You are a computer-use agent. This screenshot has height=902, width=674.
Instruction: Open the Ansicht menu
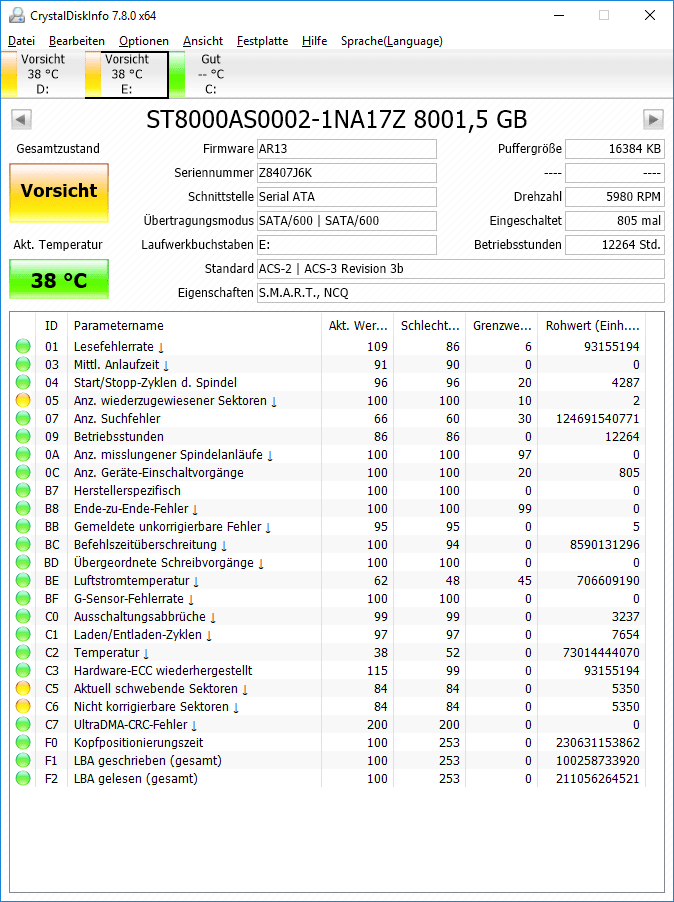pos(203,41)
